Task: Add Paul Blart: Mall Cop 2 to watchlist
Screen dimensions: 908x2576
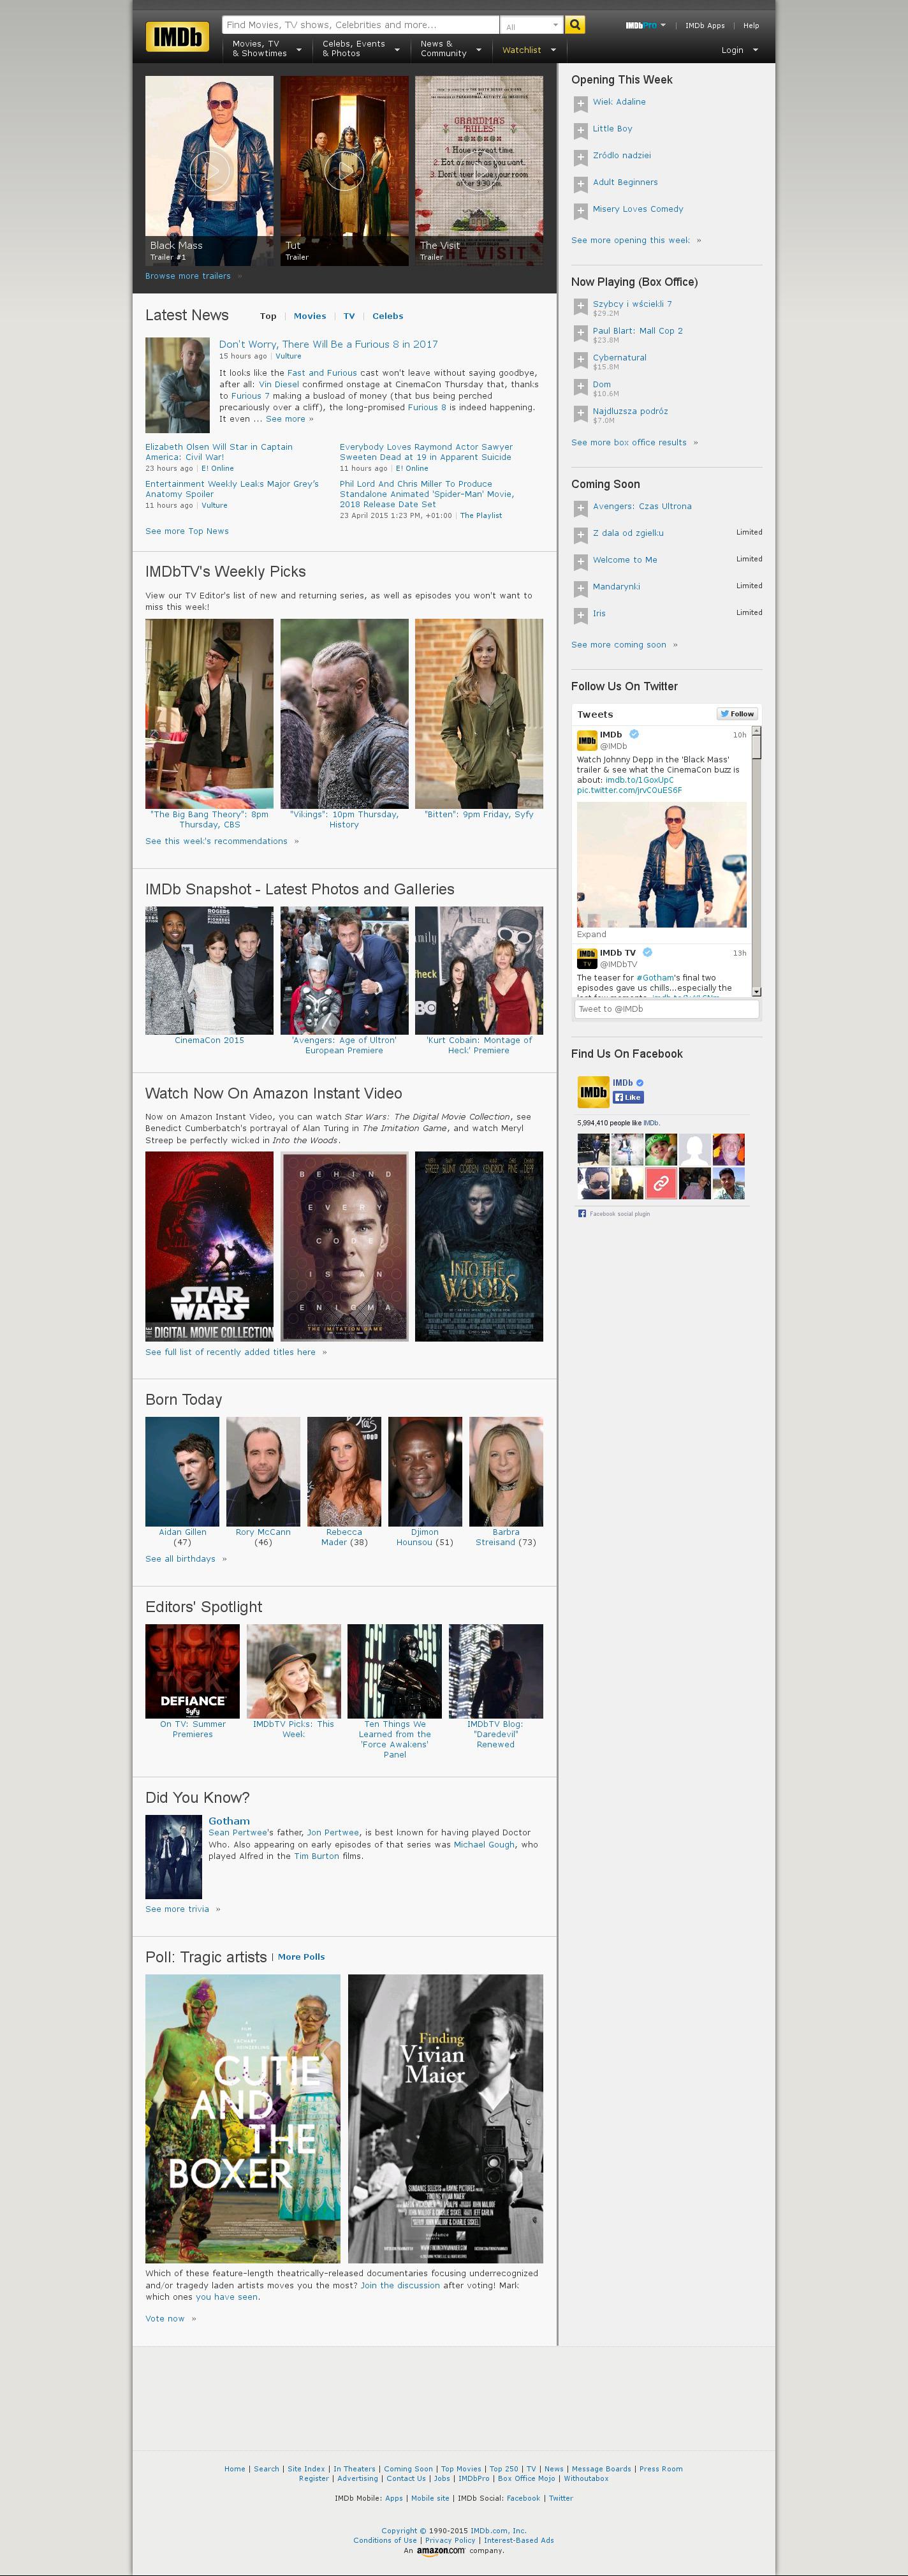Action: click(x=580, y=333)
